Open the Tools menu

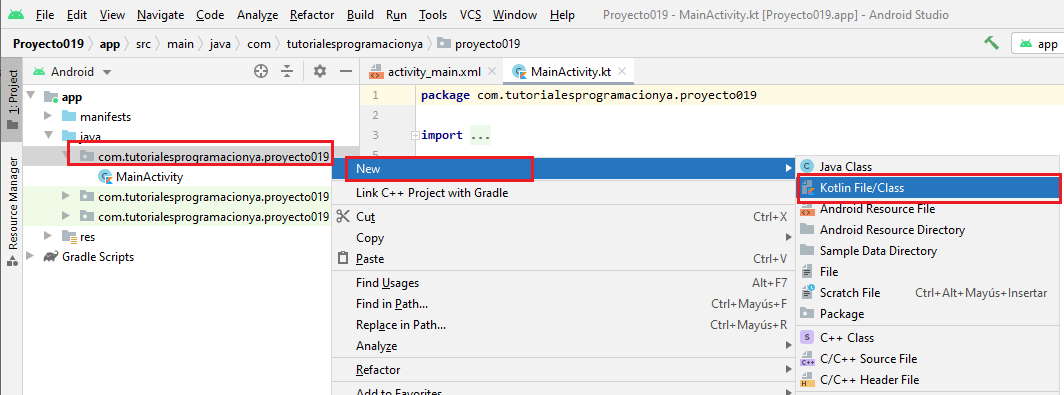tap(433, 14)
